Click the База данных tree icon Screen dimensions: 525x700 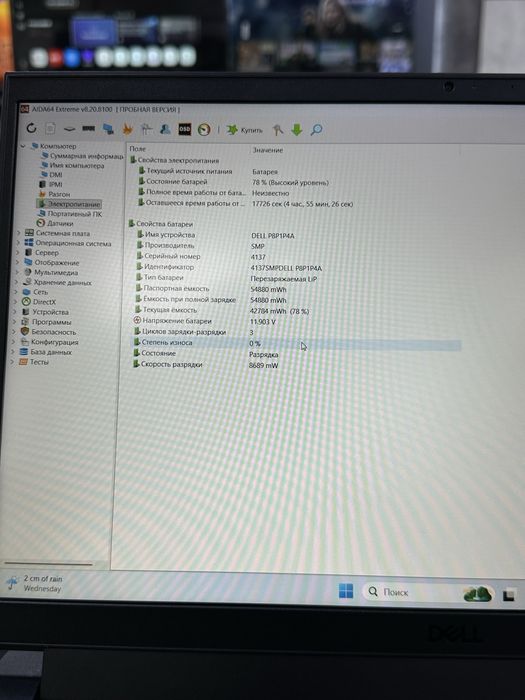[x=24, y=352]
